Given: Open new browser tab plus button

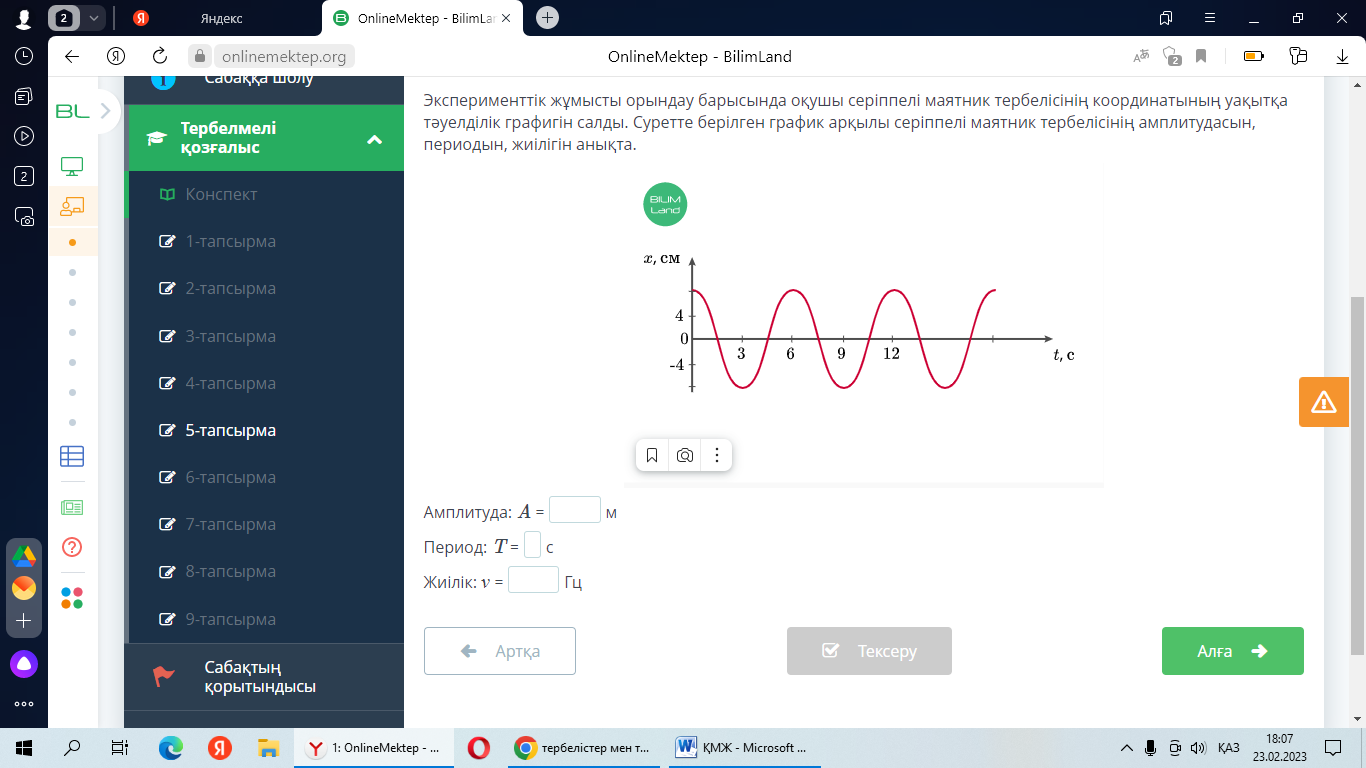Looking at the screenshot, I should click(x=547, y=18).
